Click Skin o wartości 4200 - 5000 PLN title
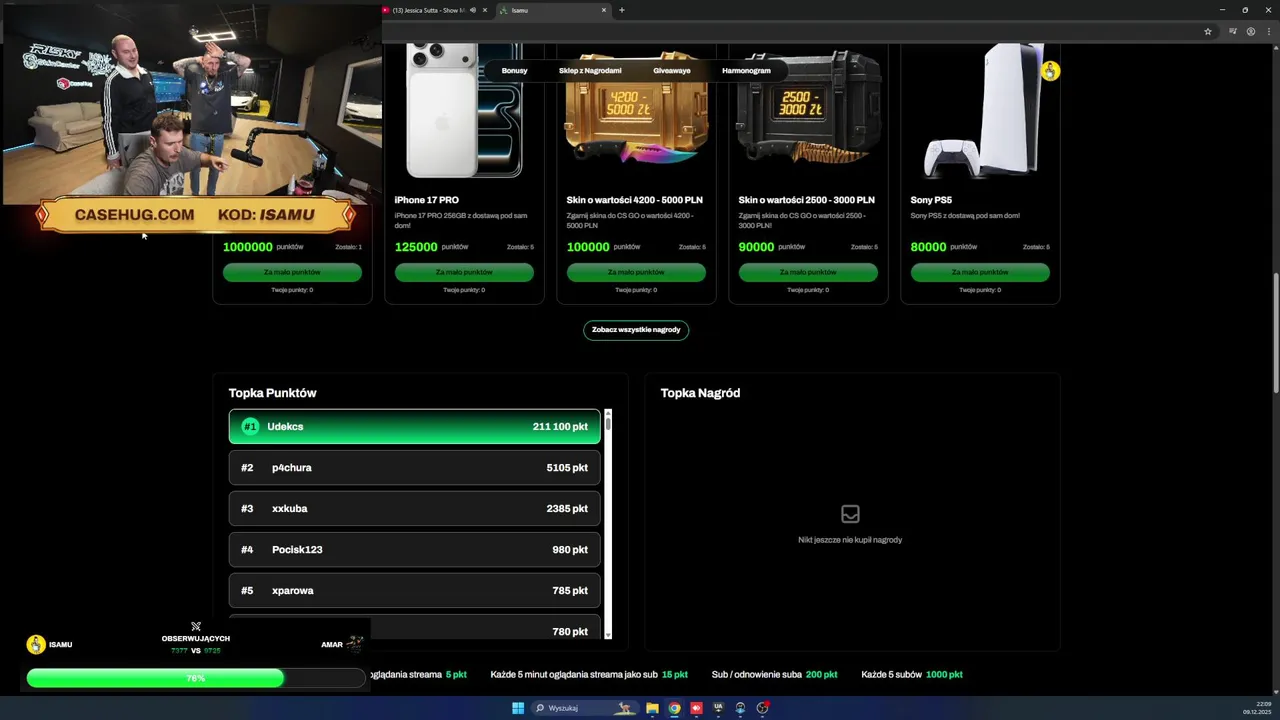Image resolution: width=1280 pixels, height=720 pixels. 635,200
